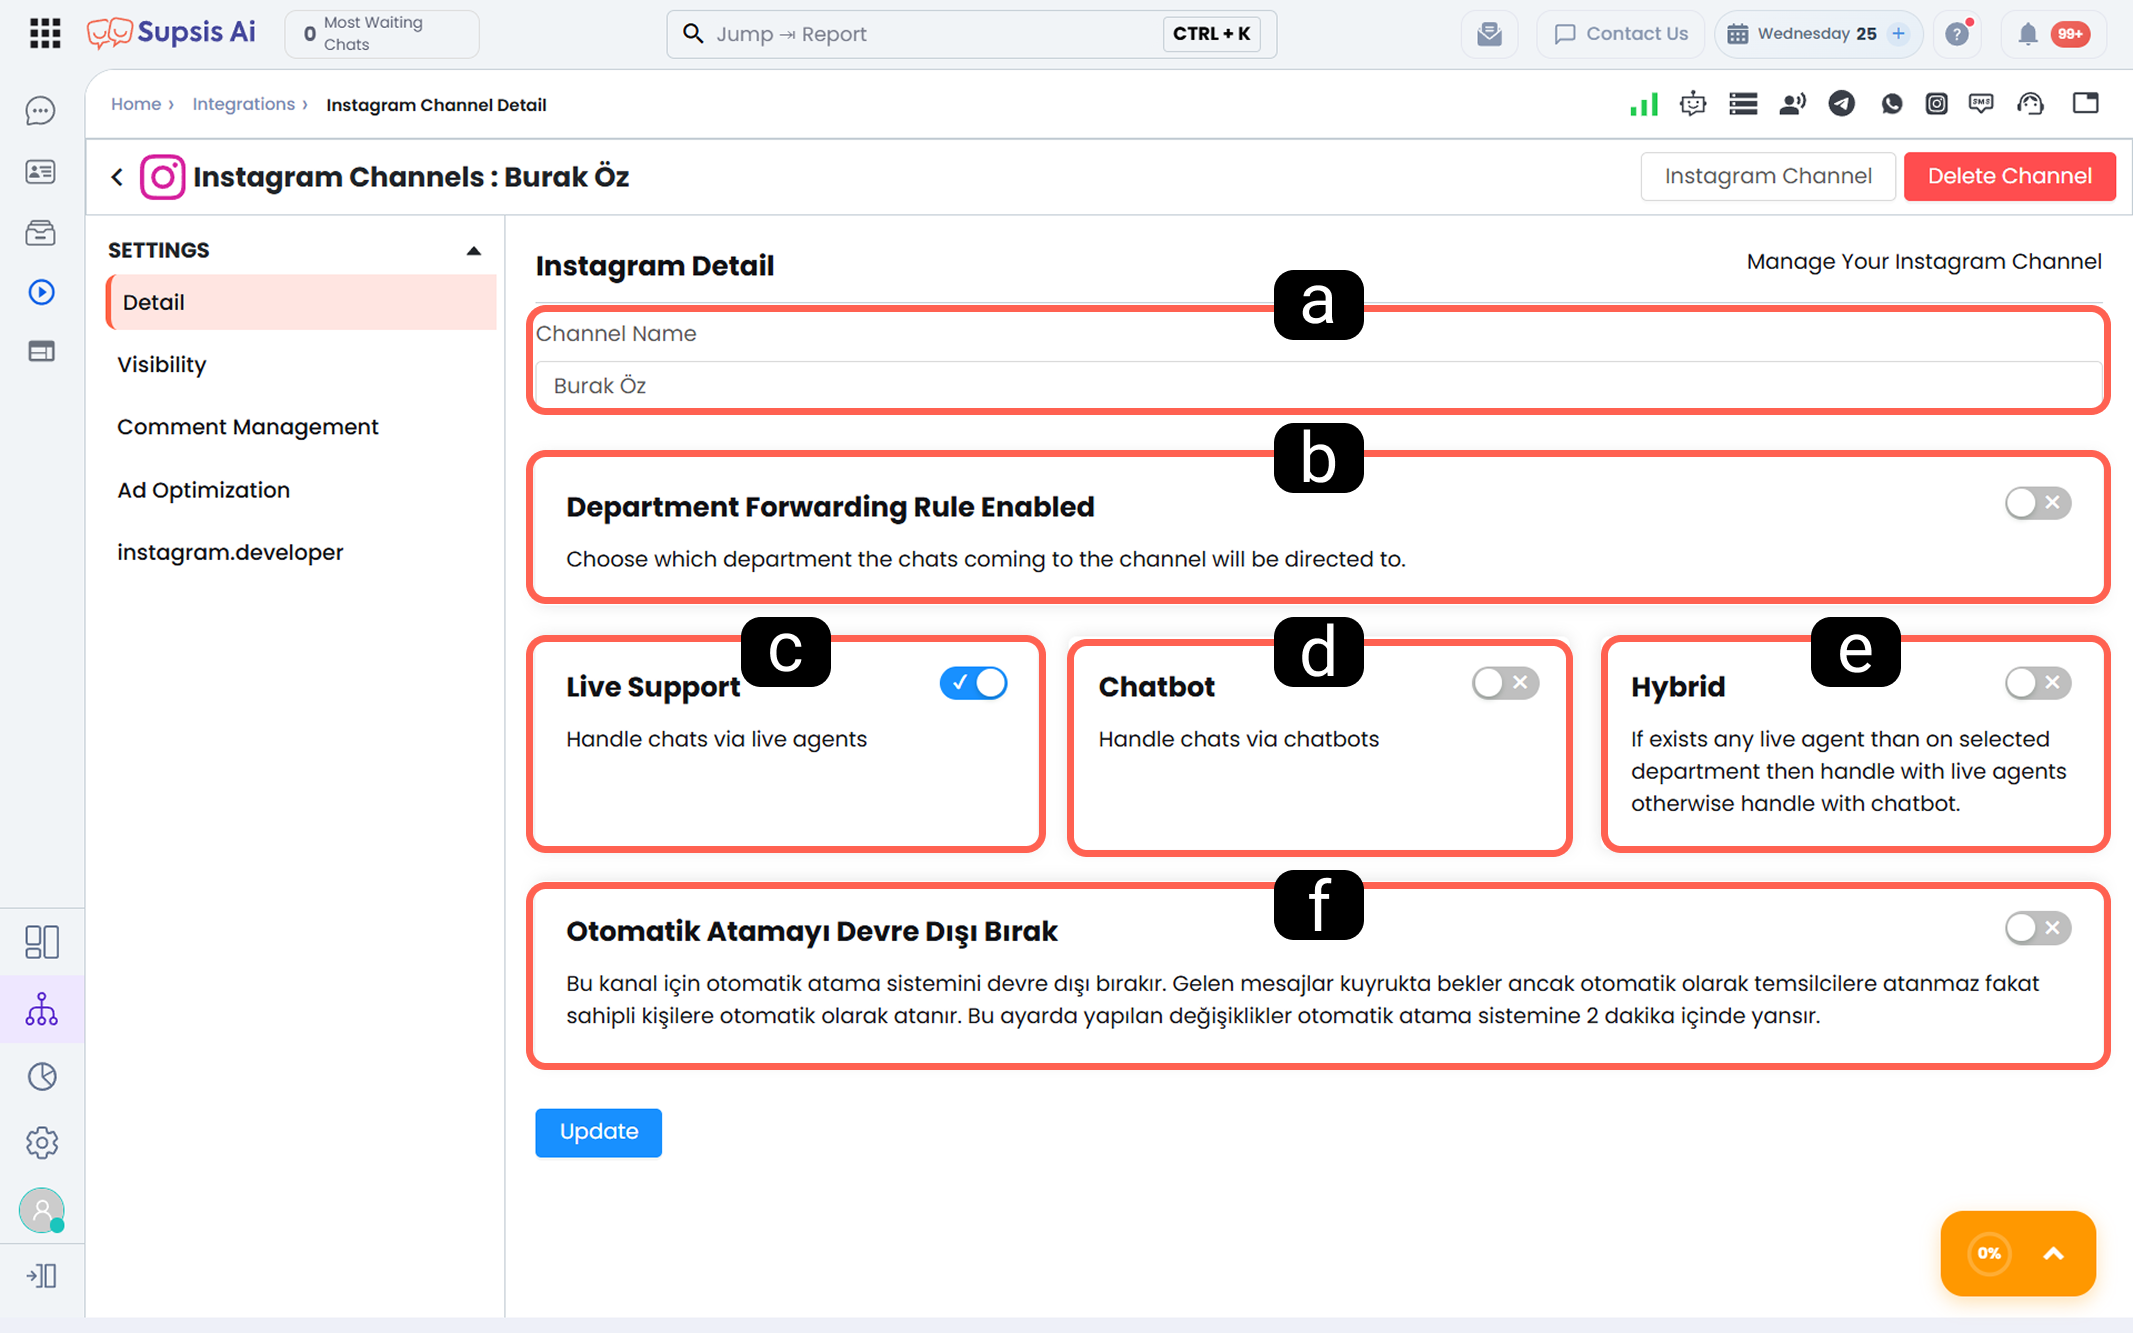The height and width of the screenshot is (1333, 2133).
Task: Open the settings gear in sidebar
Action: click(41, 1143)
